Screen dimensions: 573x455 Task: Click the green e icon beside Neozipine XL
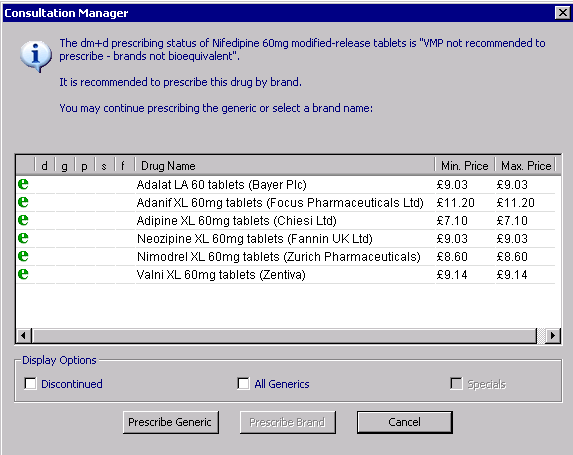(x=23, y=238)
